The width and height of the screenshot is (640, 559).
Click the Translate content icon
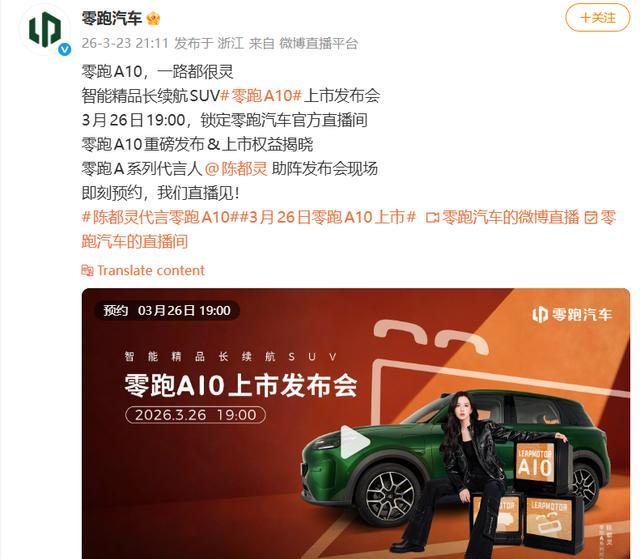coord(87,271)
